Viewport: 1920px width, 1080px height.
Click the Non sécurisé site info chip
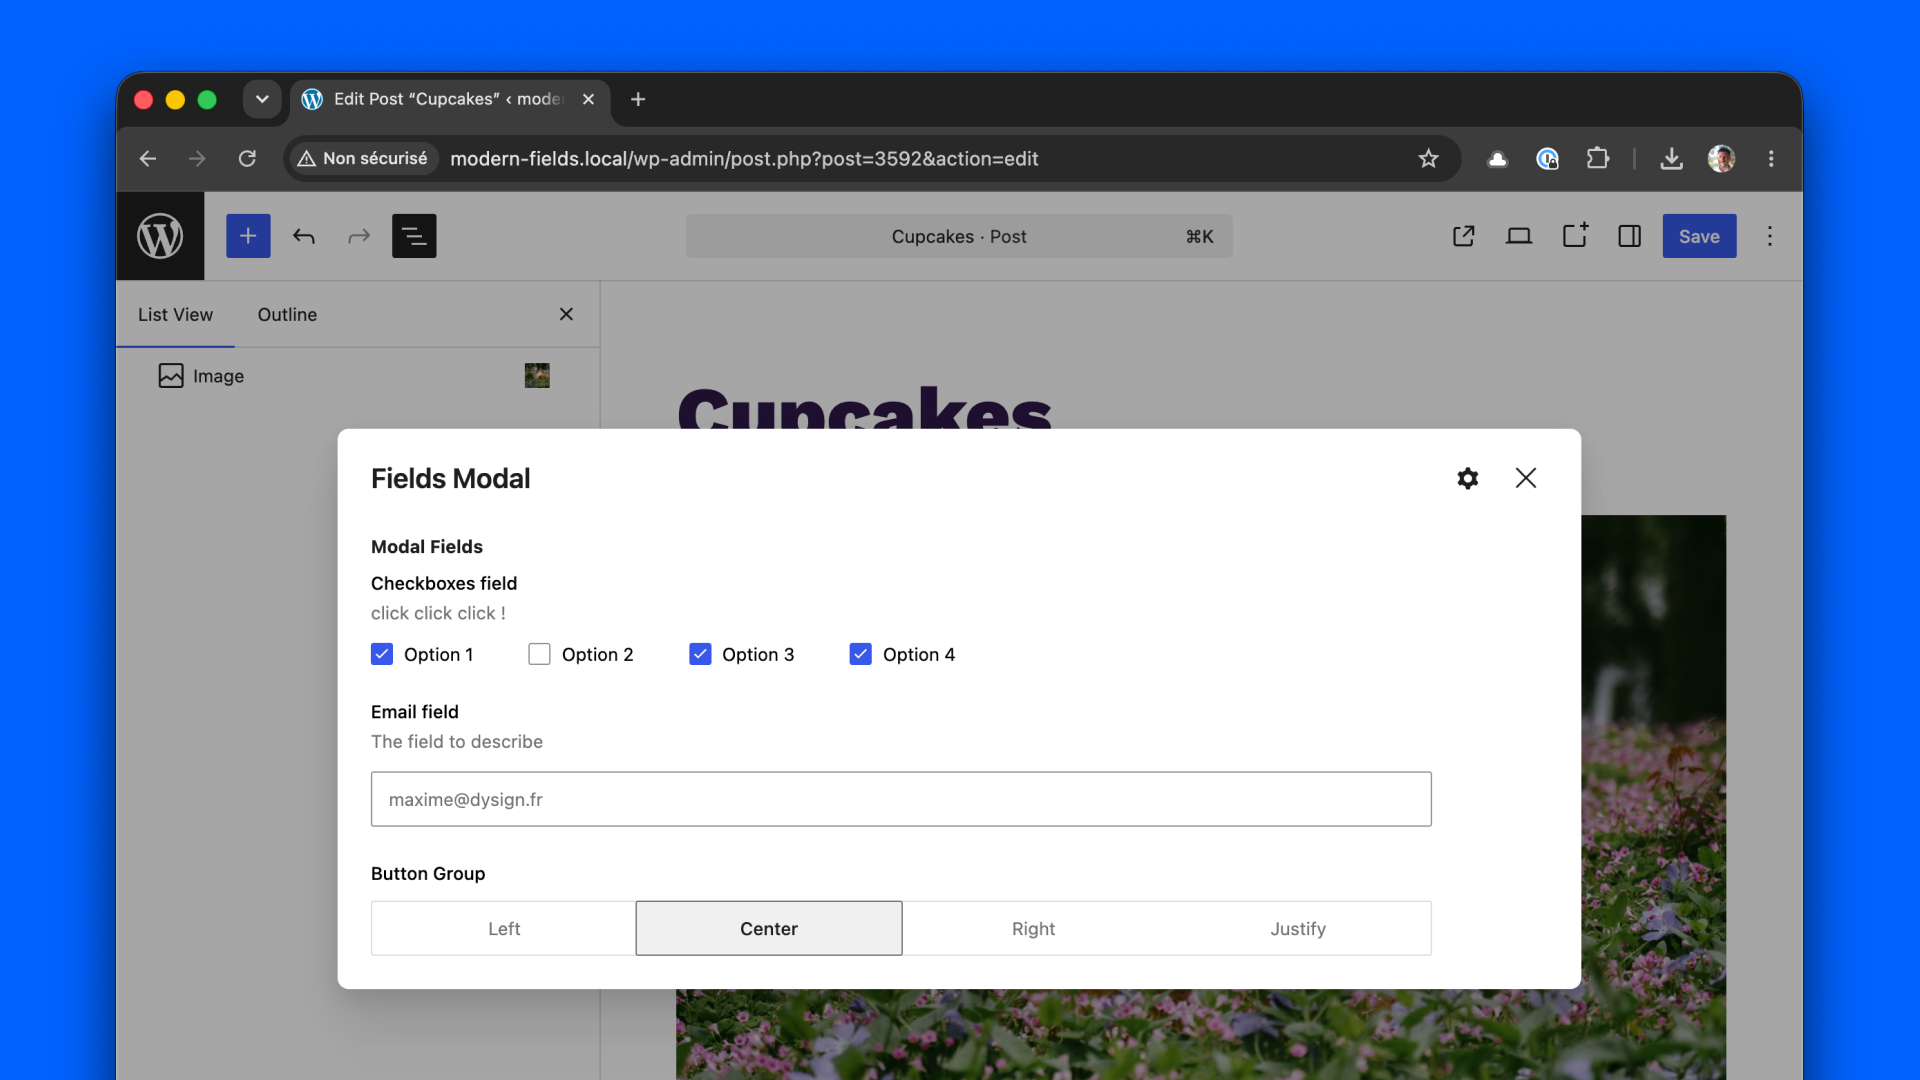point(363,158)
